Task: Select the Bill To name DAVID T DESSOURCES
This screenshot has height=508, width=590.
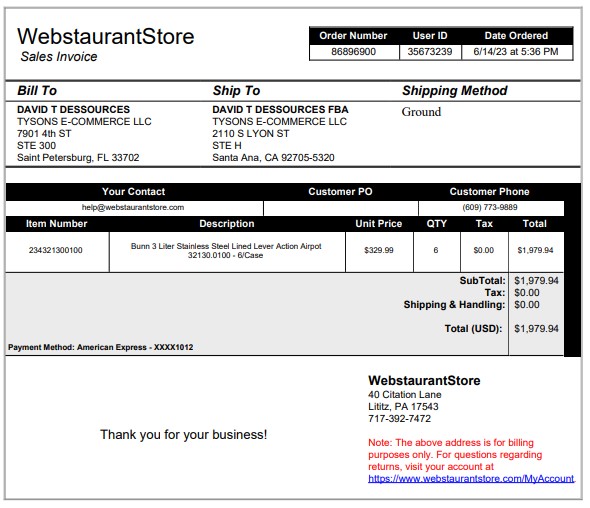Action: point(73,110)
